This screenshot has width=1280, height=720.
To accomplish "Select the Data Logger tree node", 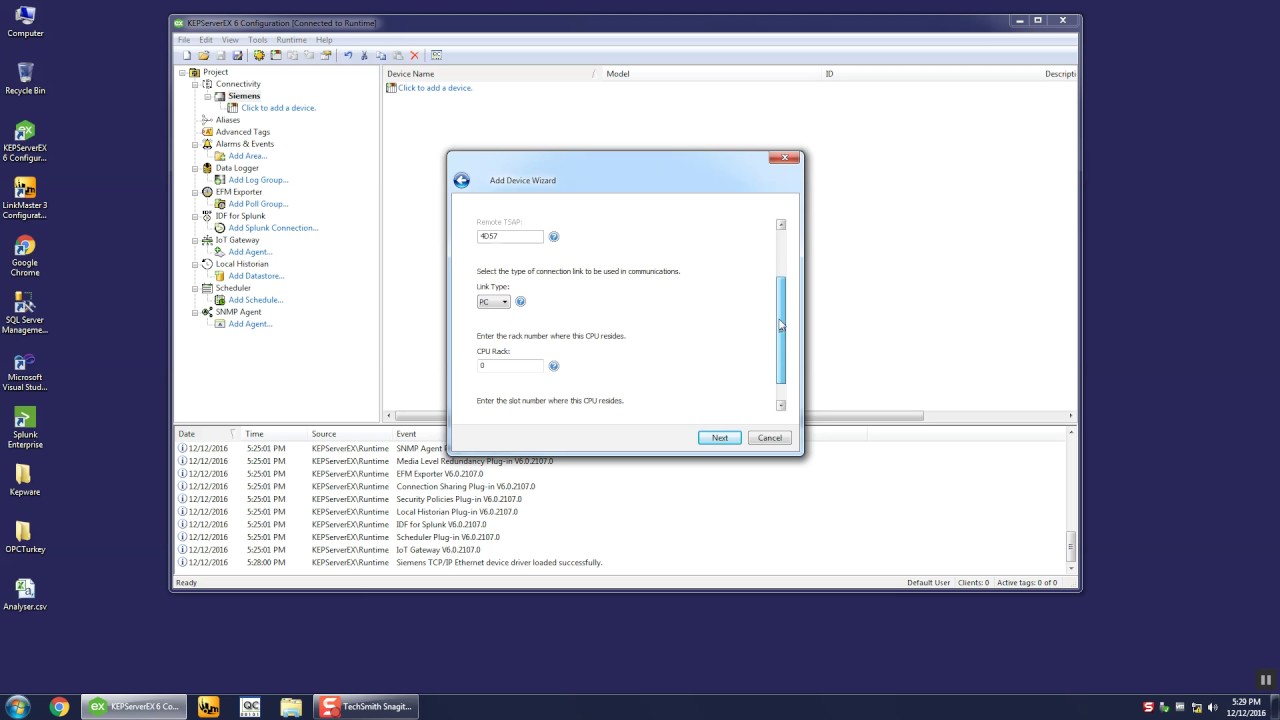I will click(x=237, y=168).
